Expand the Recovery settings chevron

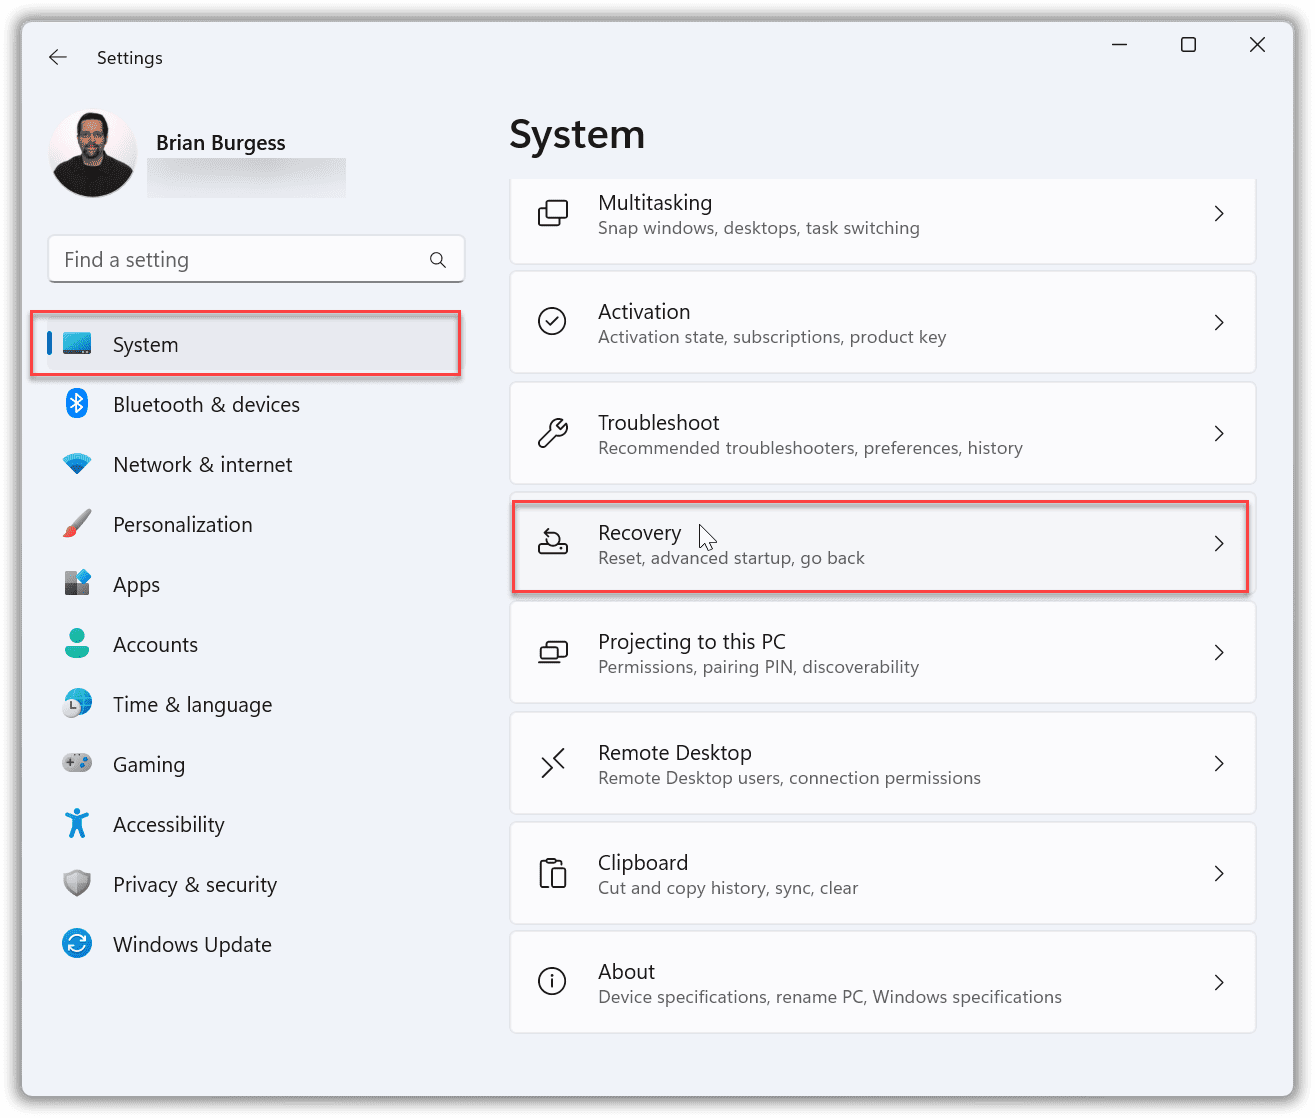(1219, 543)
